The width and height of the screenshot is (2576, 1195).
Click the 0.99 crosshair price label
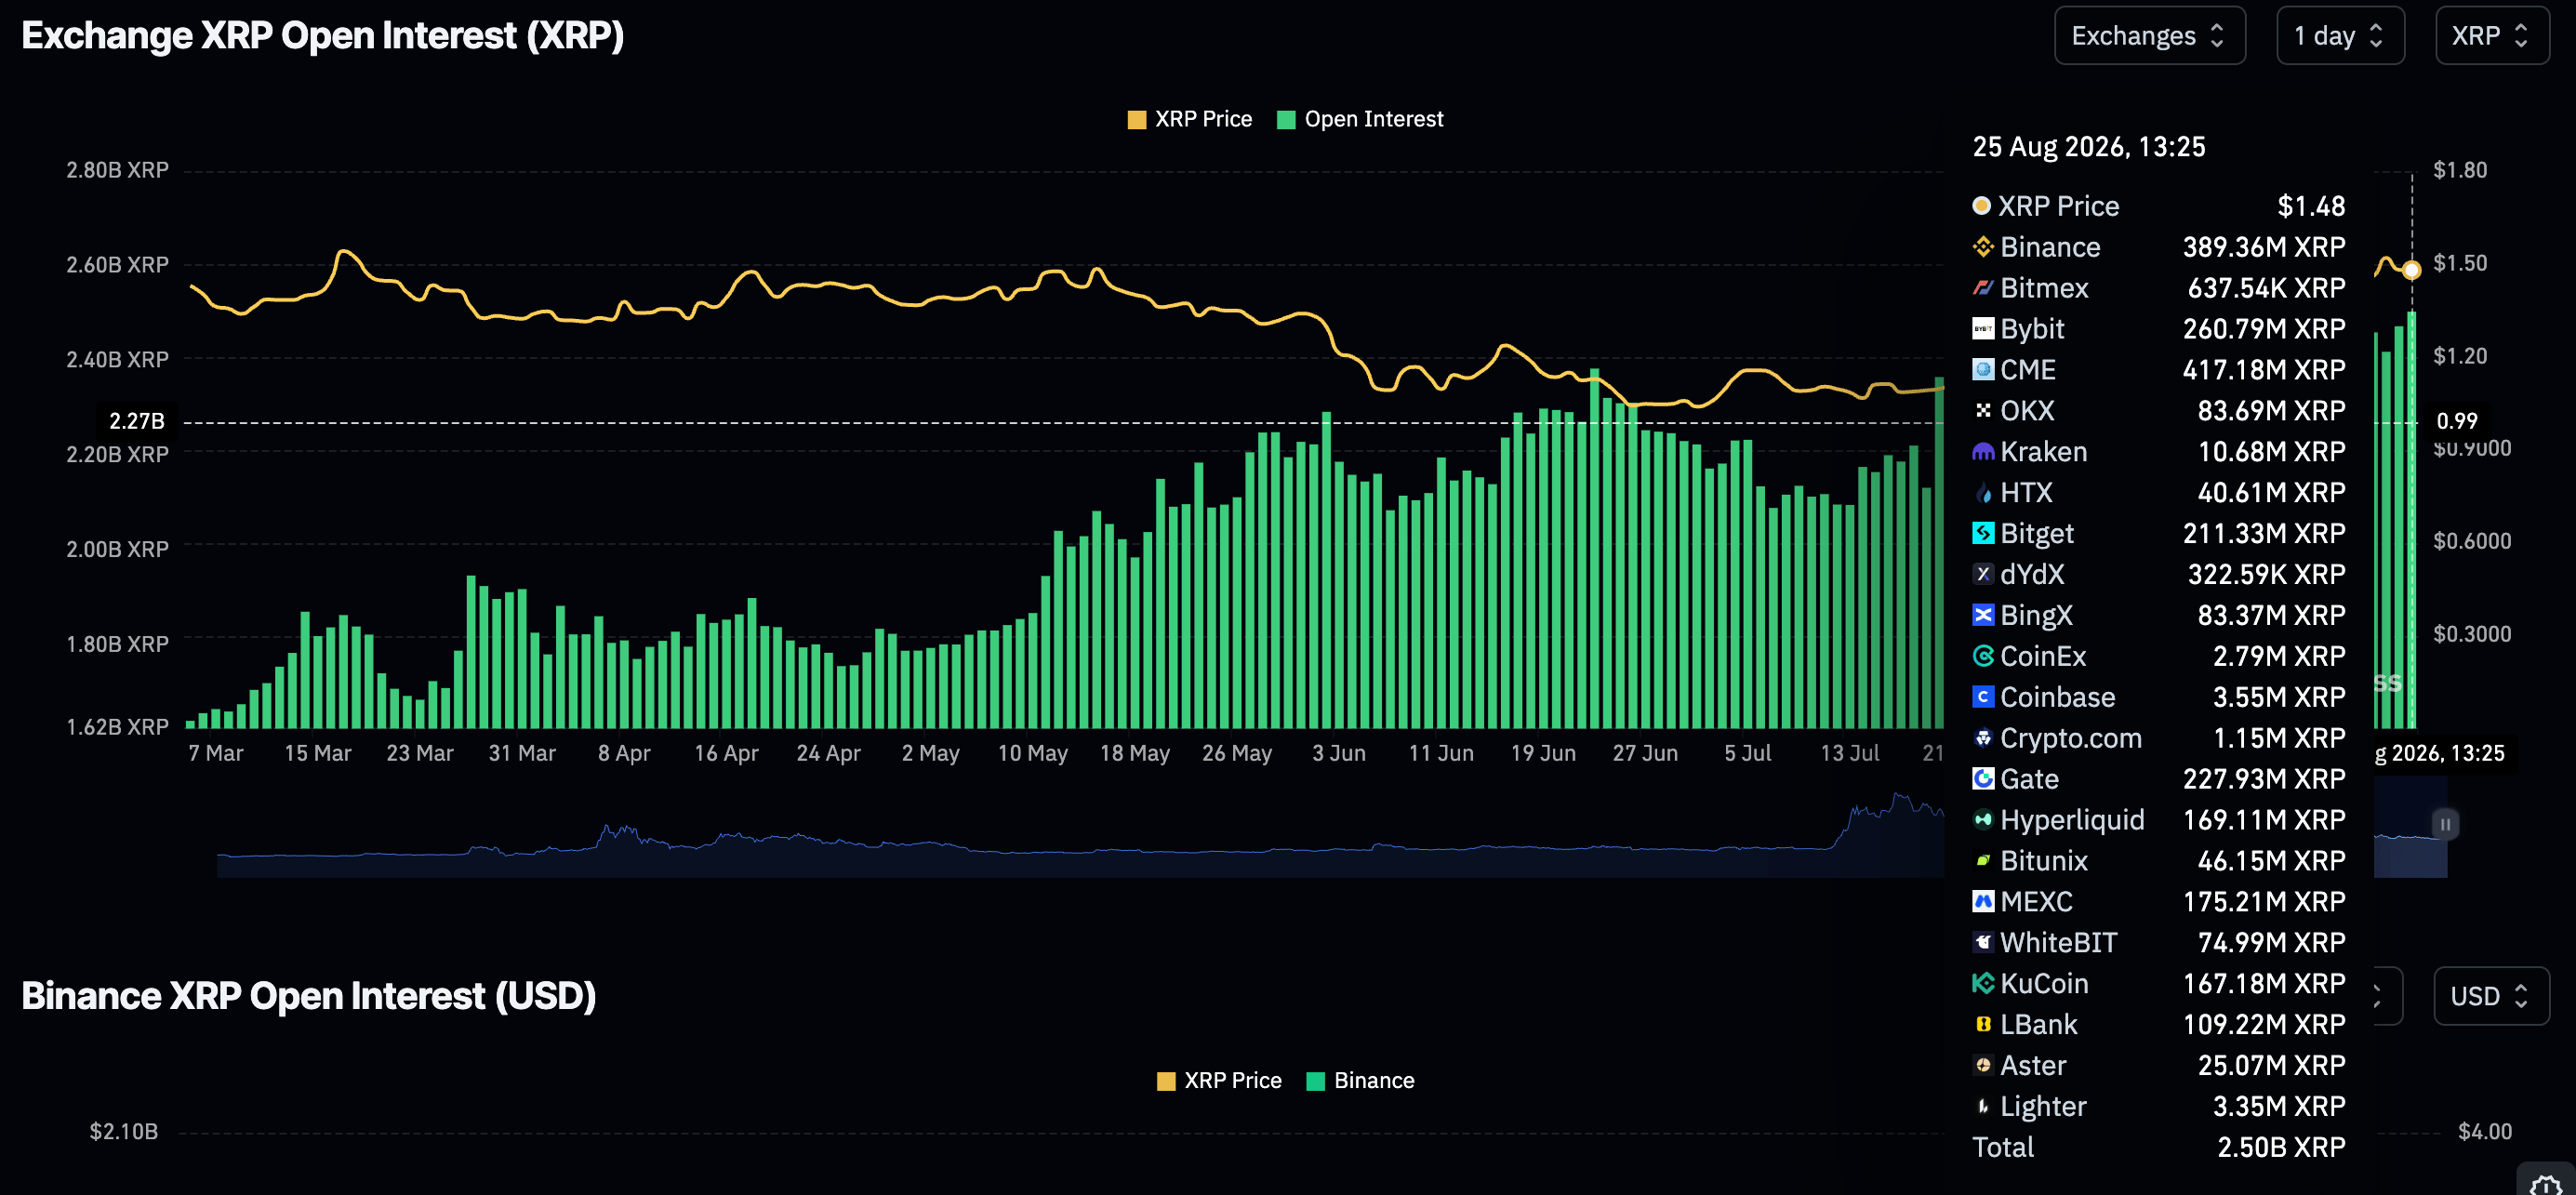pos(2456,421)
